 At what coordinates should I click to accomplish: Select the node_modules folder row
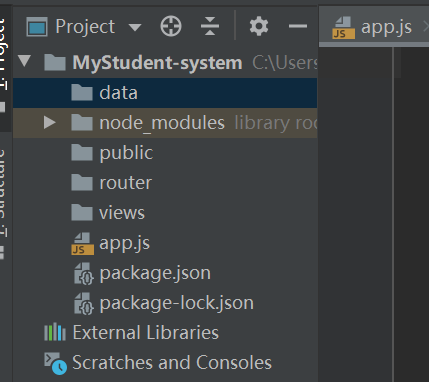165,123
